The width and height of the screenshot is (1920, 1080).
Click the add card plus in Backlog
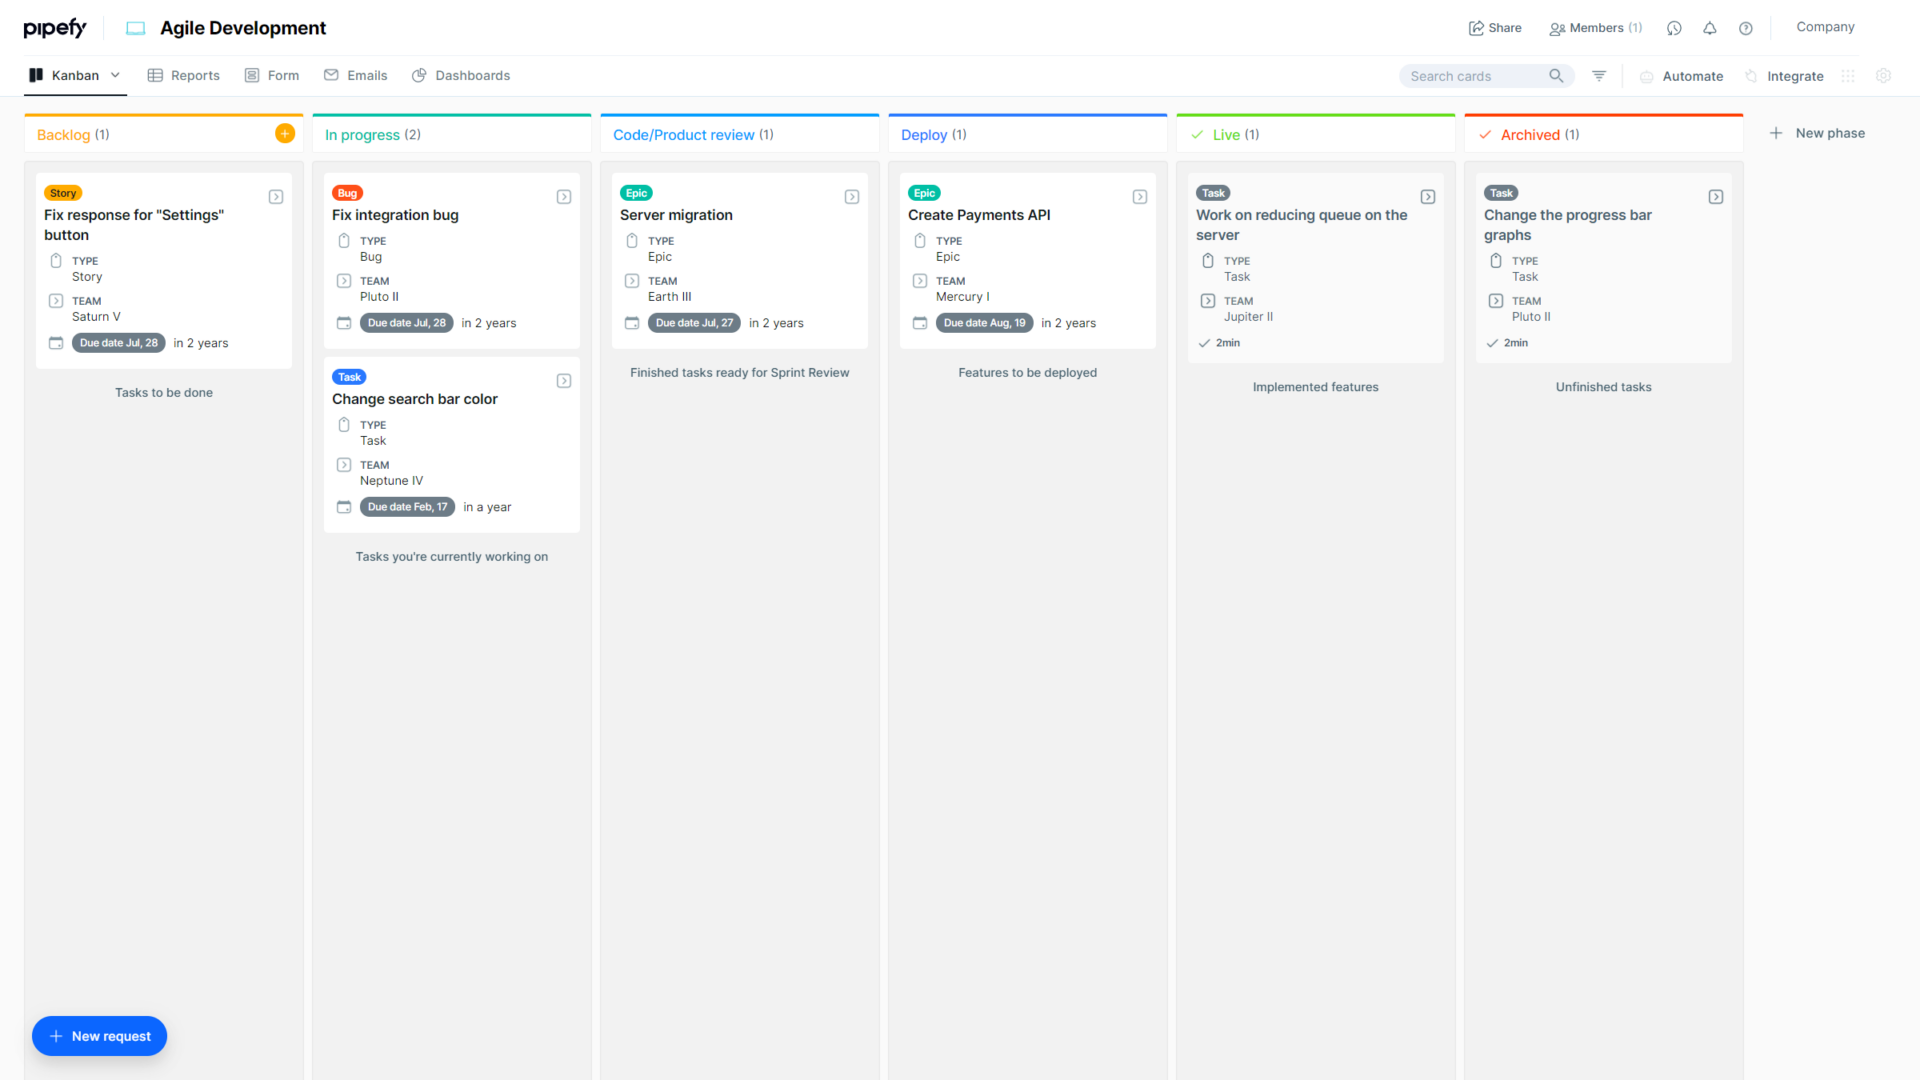point(285,132)
